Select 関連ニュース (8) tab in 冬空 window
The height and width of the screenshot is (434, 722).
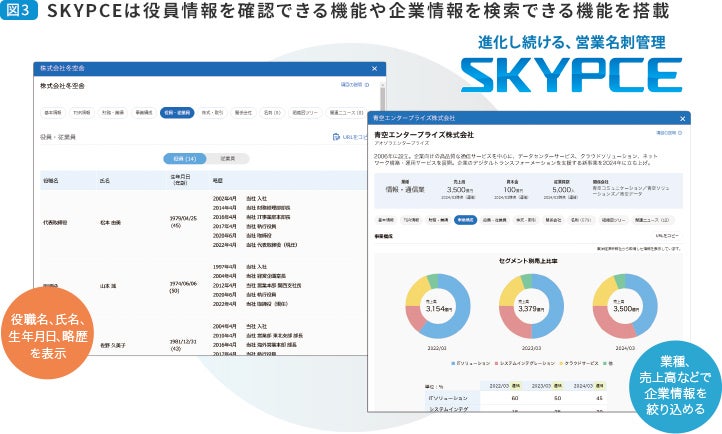(x=347, y=113)
